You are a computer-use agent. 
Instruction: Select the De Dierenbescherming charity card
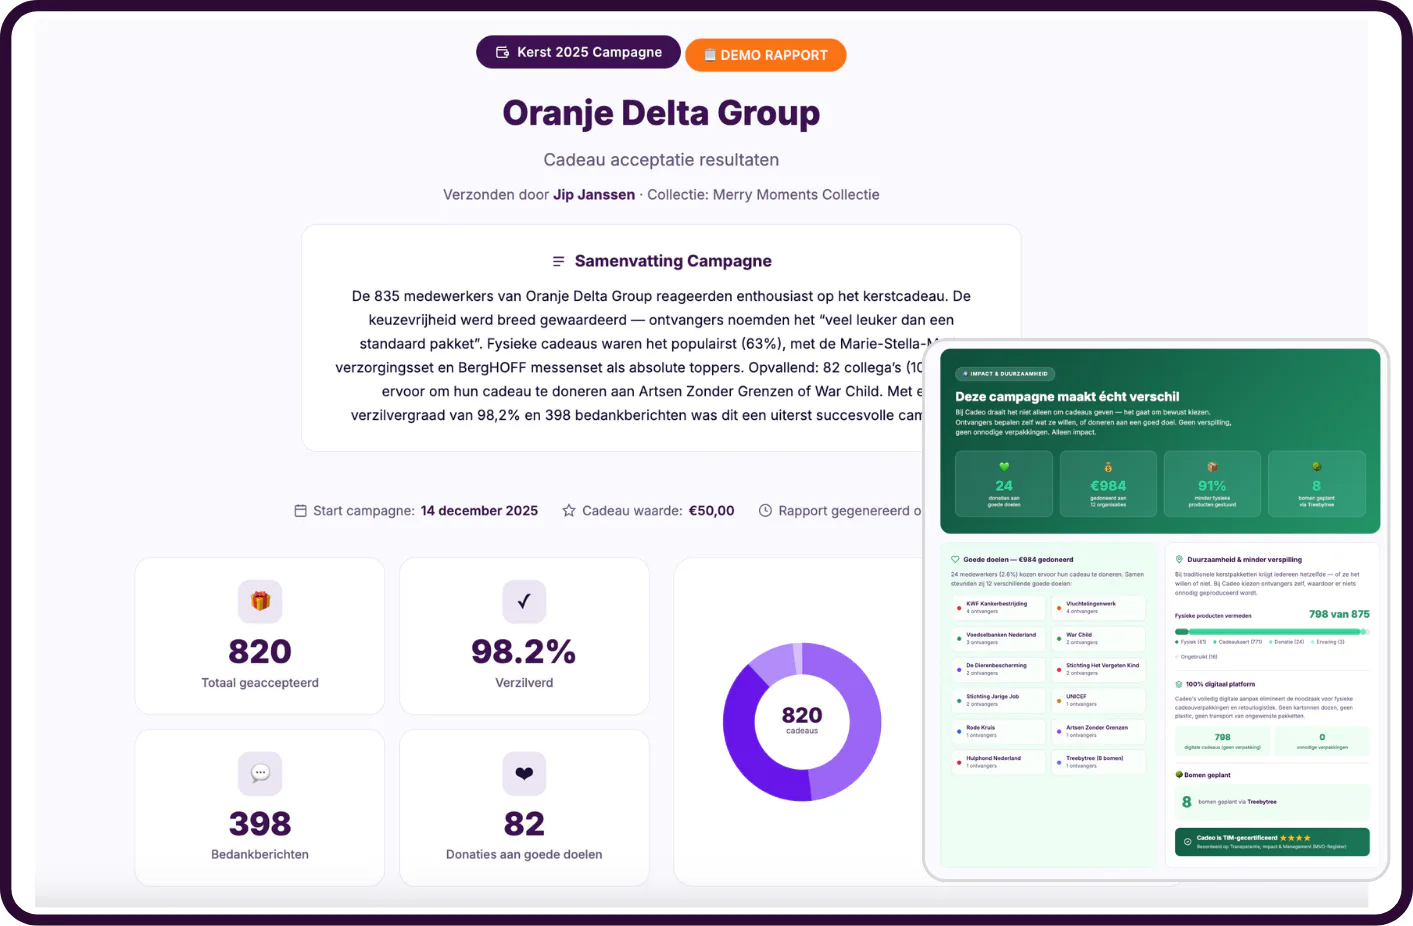pyautogui.click(x=998, y=669)
